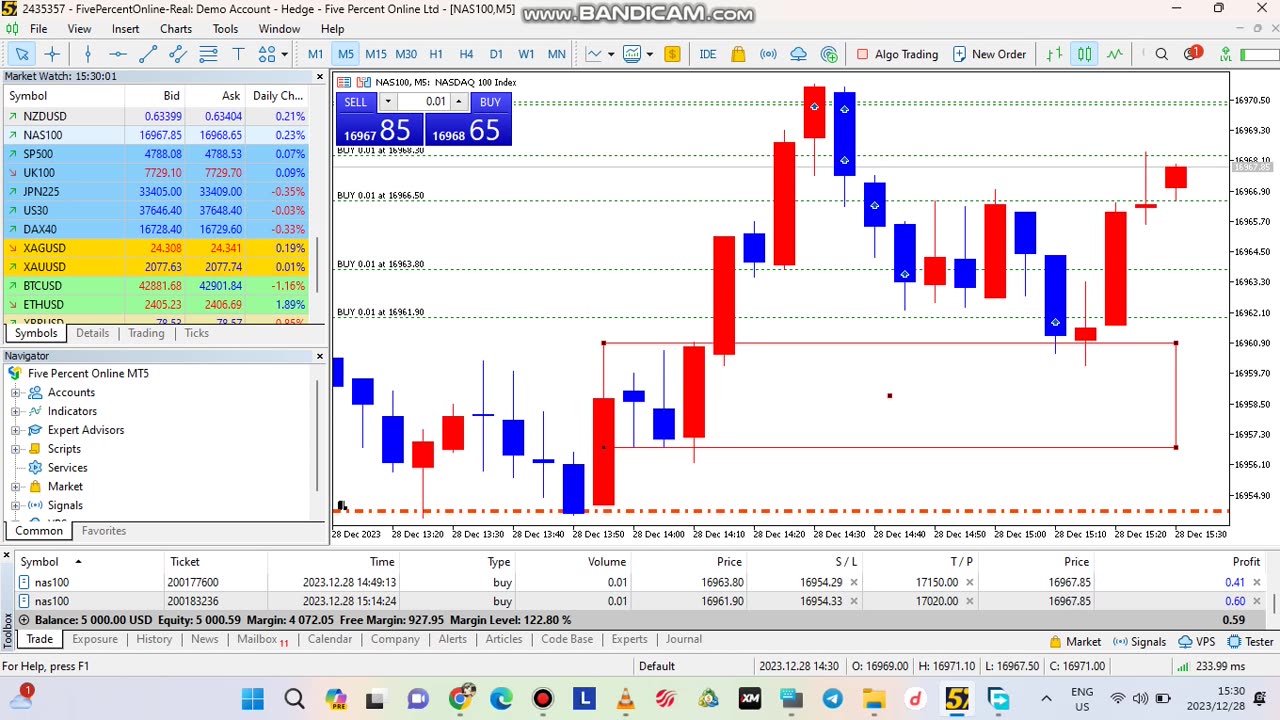Switch to line chart view
Image resolution: width=1280 pixels, height=720 pixels.
pos(1114,54)
